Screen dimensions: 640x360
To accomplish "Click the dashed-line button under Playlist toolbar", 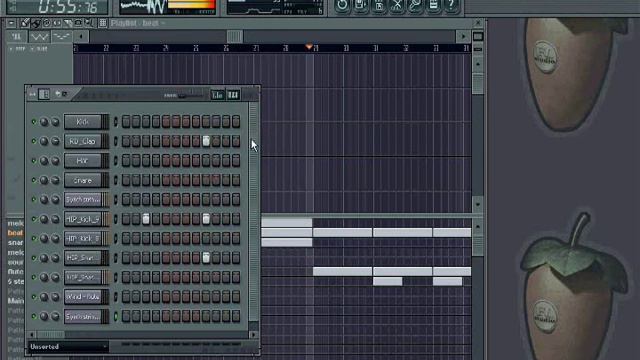I will 61,37.
